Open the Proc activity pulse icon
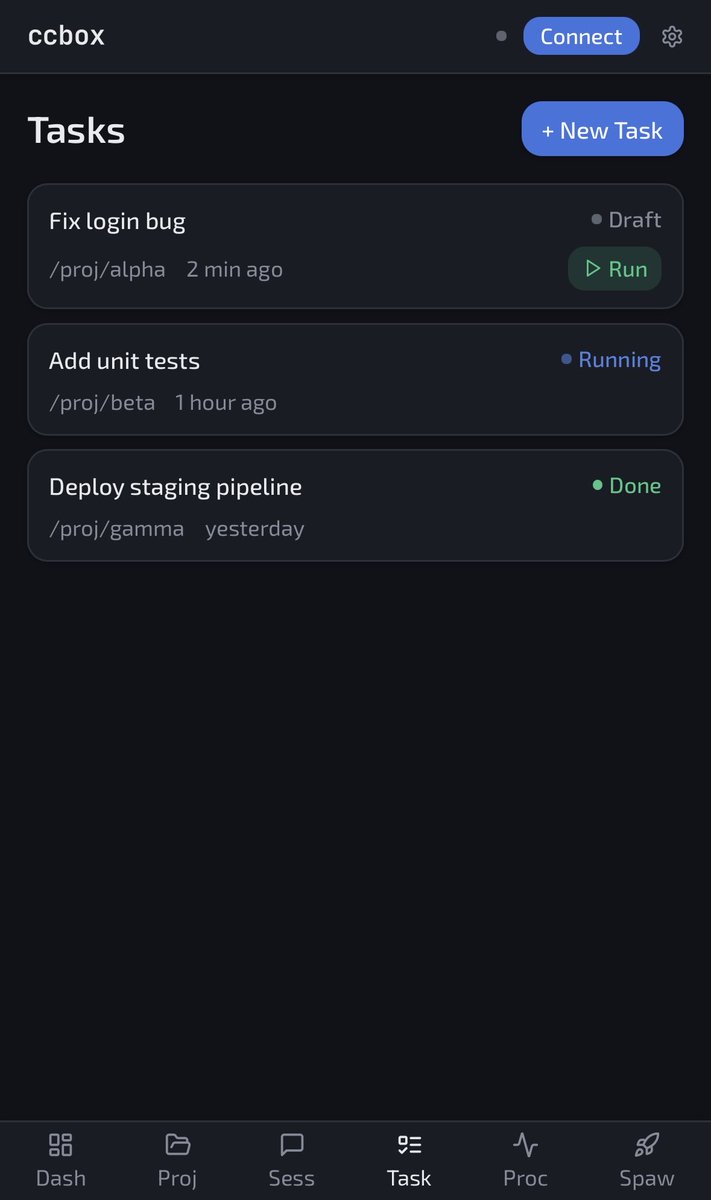The height and width of the screenshot is (1200, 711). coord(525,1144)
